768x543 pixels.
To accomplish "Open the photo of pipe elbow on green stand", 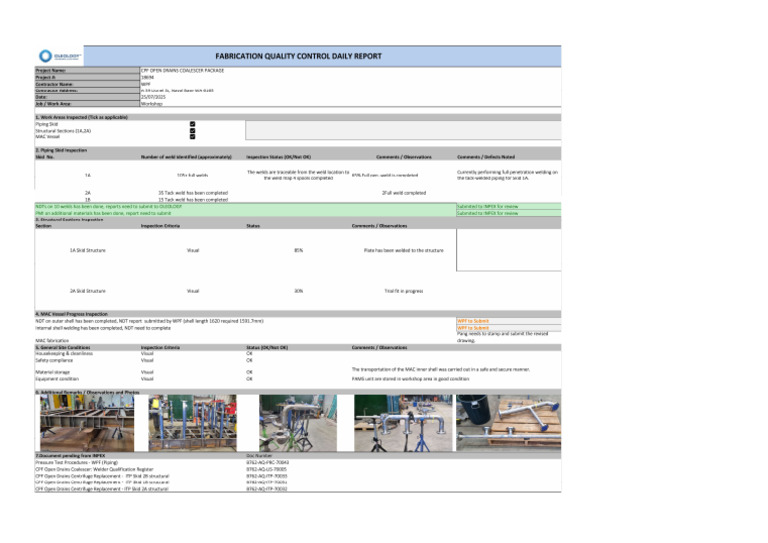I will [298, 423].
